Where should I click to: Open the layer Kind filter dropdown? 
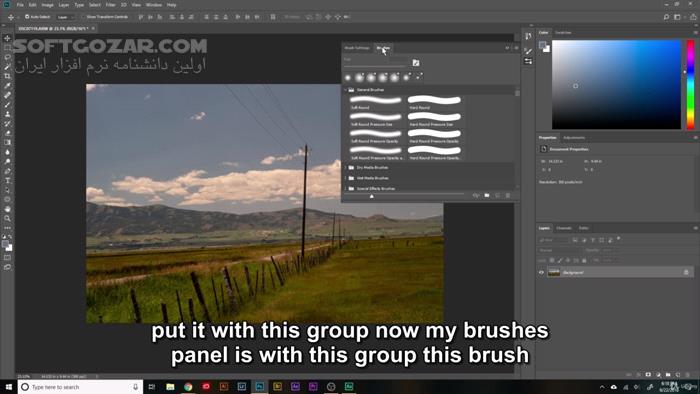point(554,240)
